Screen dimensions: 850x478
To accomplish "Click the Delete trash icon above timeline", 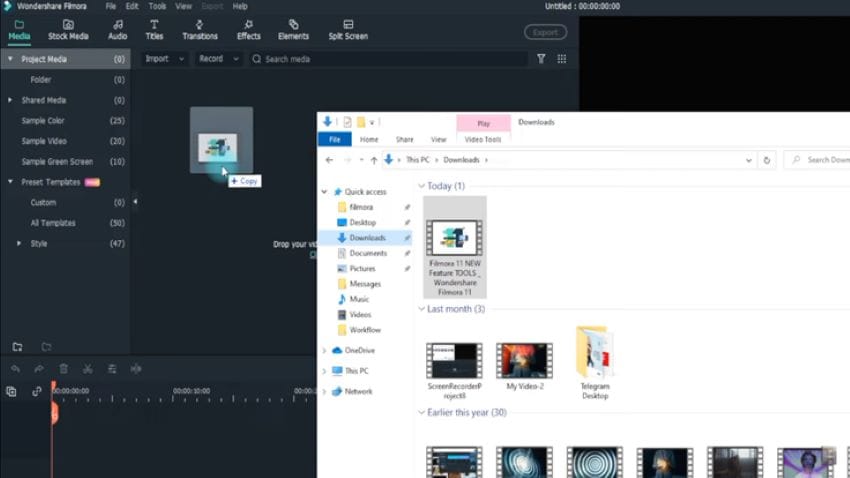I will tap(63, 369).
